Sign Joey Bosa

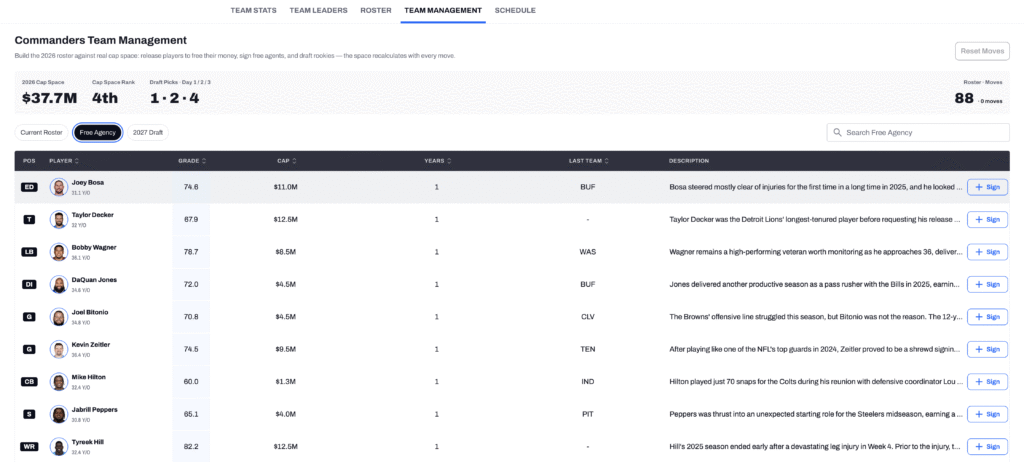pos(987,187)
